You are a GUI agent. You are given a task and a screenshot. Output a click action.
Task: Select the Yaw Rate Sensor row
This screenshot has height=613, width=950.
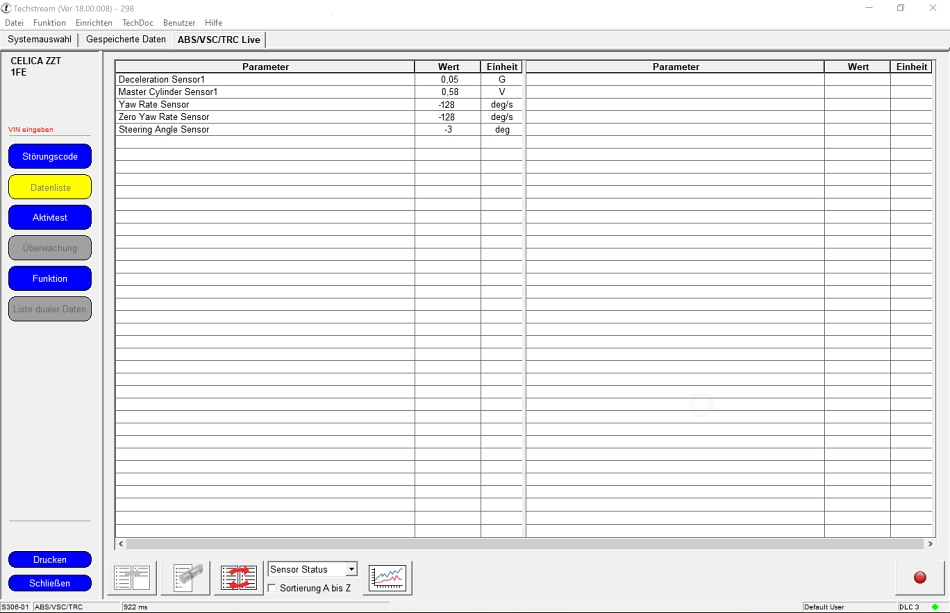pyautogui.click(x=265, y=105)
